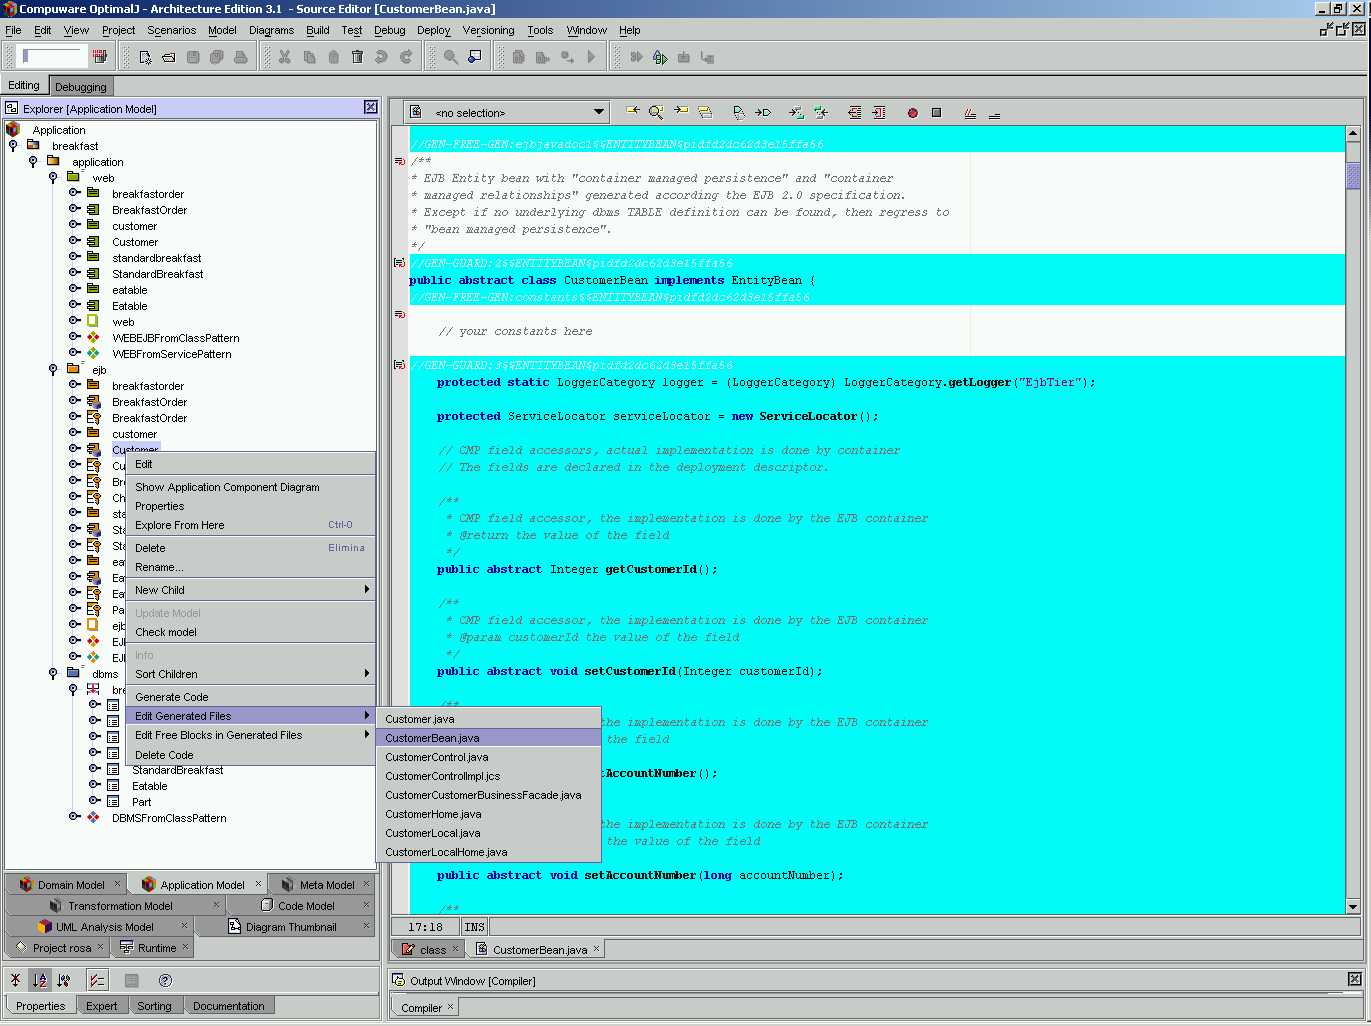This screenshot has height=1026, width=1371.
Task: Select Show Application Component Diagram
Action: (251, 487)
